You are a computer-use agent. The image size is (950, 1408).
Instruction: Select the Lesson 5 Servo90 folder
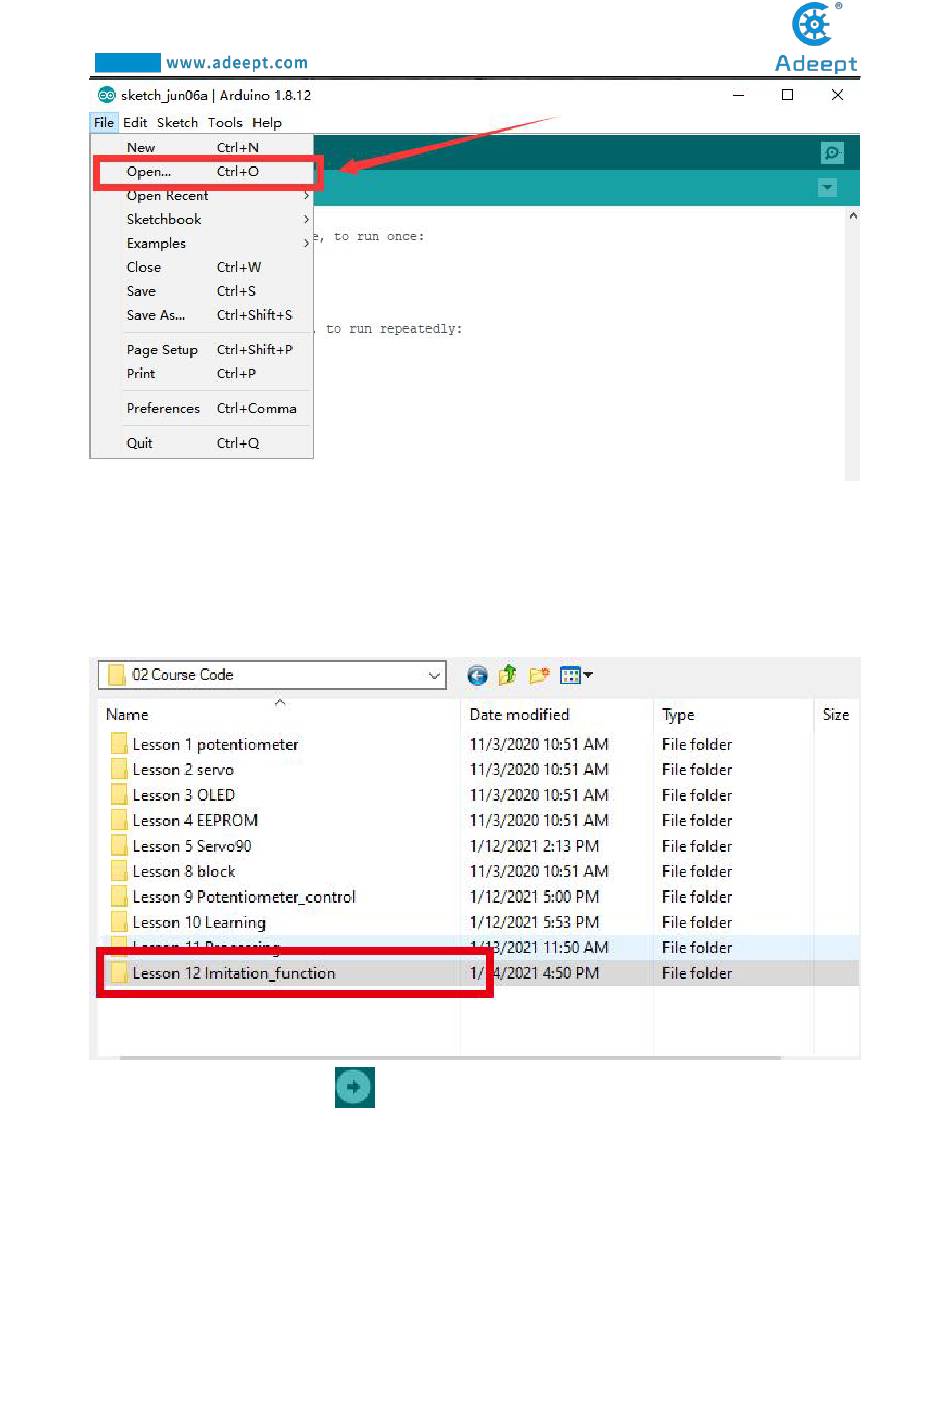(192, 846)
